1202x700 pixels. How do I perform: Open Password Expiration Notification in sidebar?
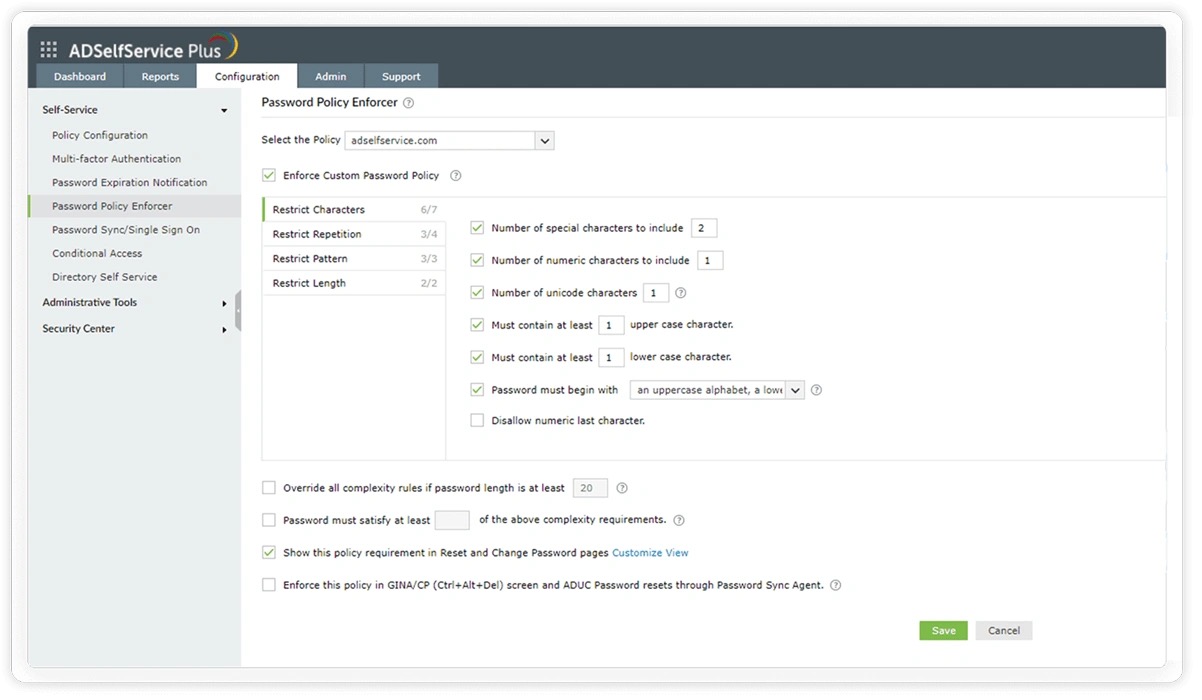130,183
